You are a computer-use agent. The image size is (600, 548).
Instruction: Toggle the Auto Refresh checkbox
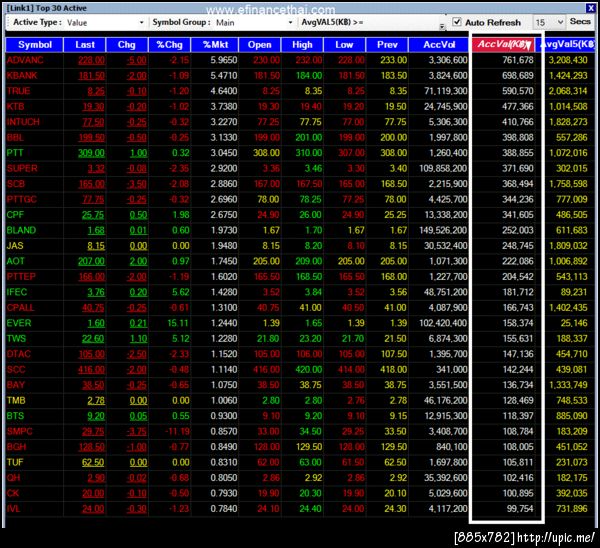click(x=457, y=22)
